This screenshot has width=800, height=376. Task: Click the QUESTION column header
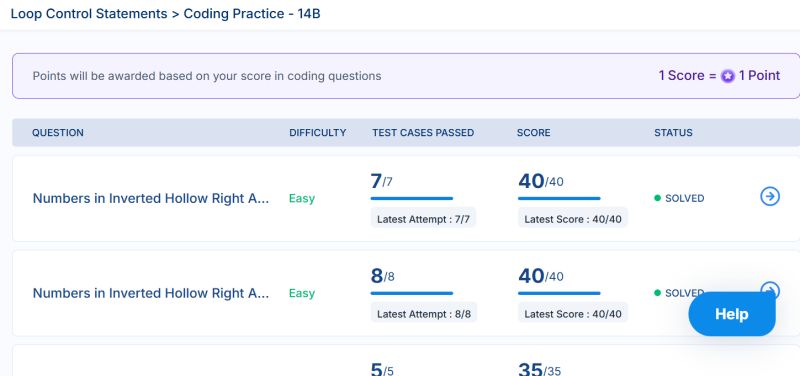point(58,133)
